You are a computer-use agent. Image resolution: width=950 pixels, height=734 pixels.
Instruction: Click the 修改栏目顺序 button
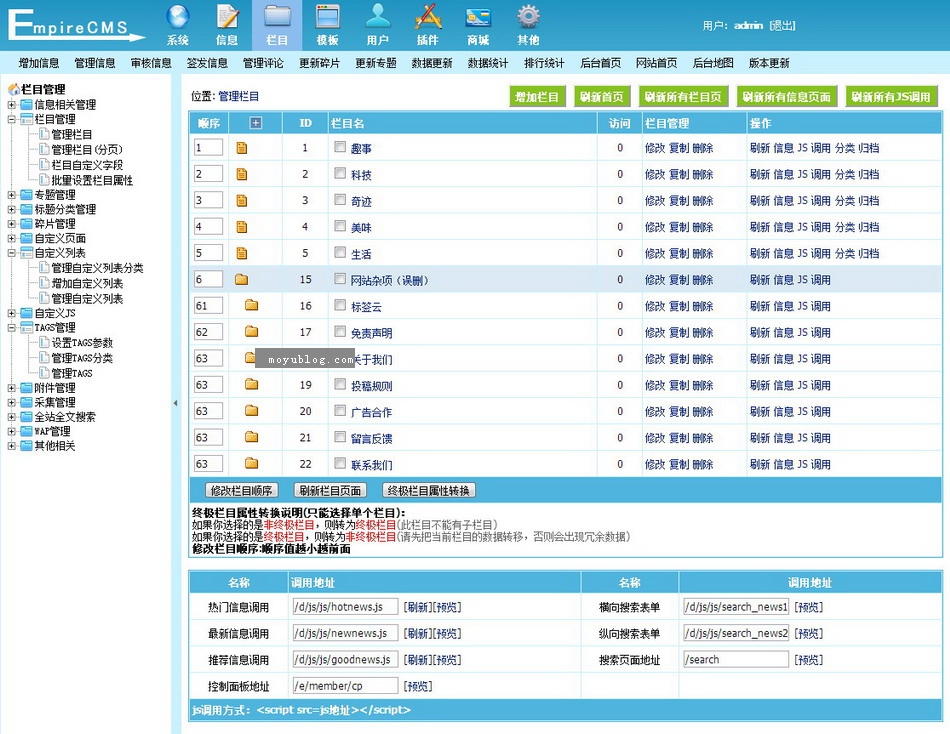(x=242, y=490)
